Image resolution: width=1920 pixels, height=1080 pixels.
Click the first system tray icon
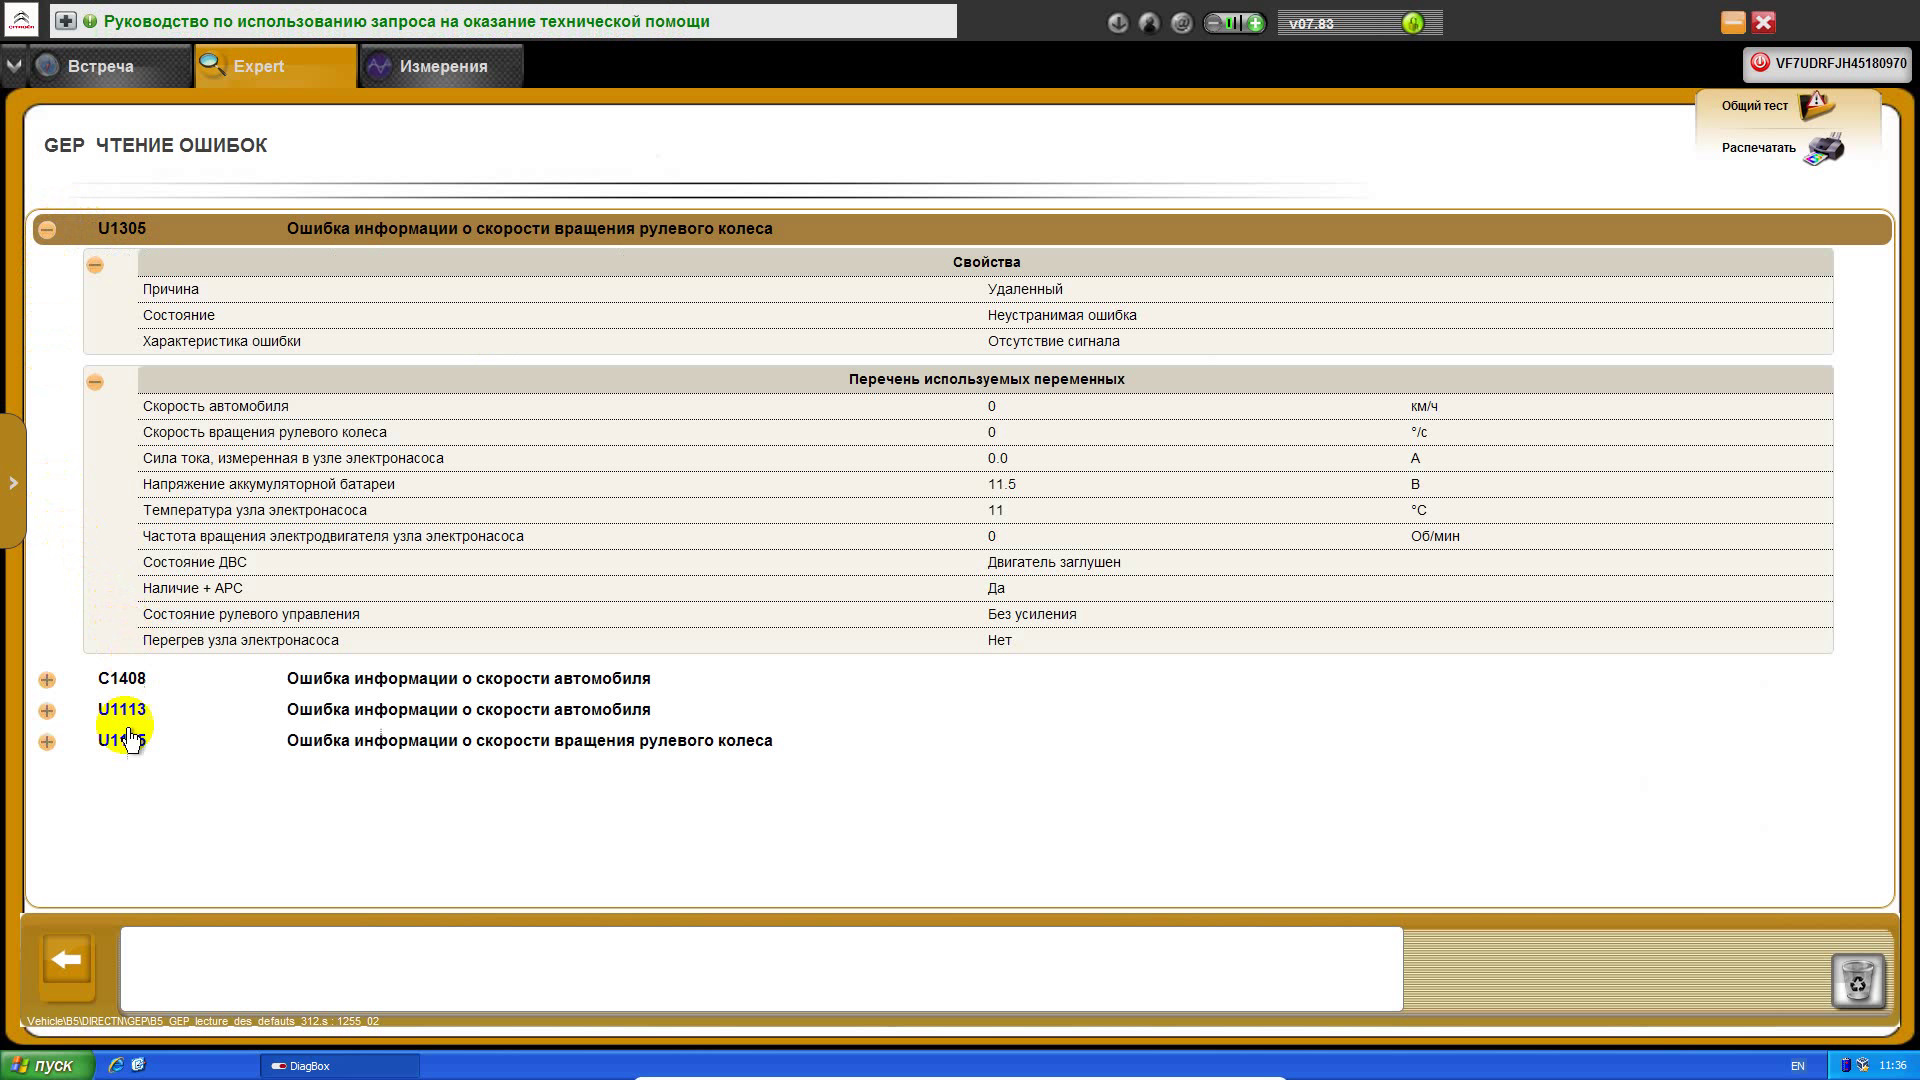point(1846,1065)
